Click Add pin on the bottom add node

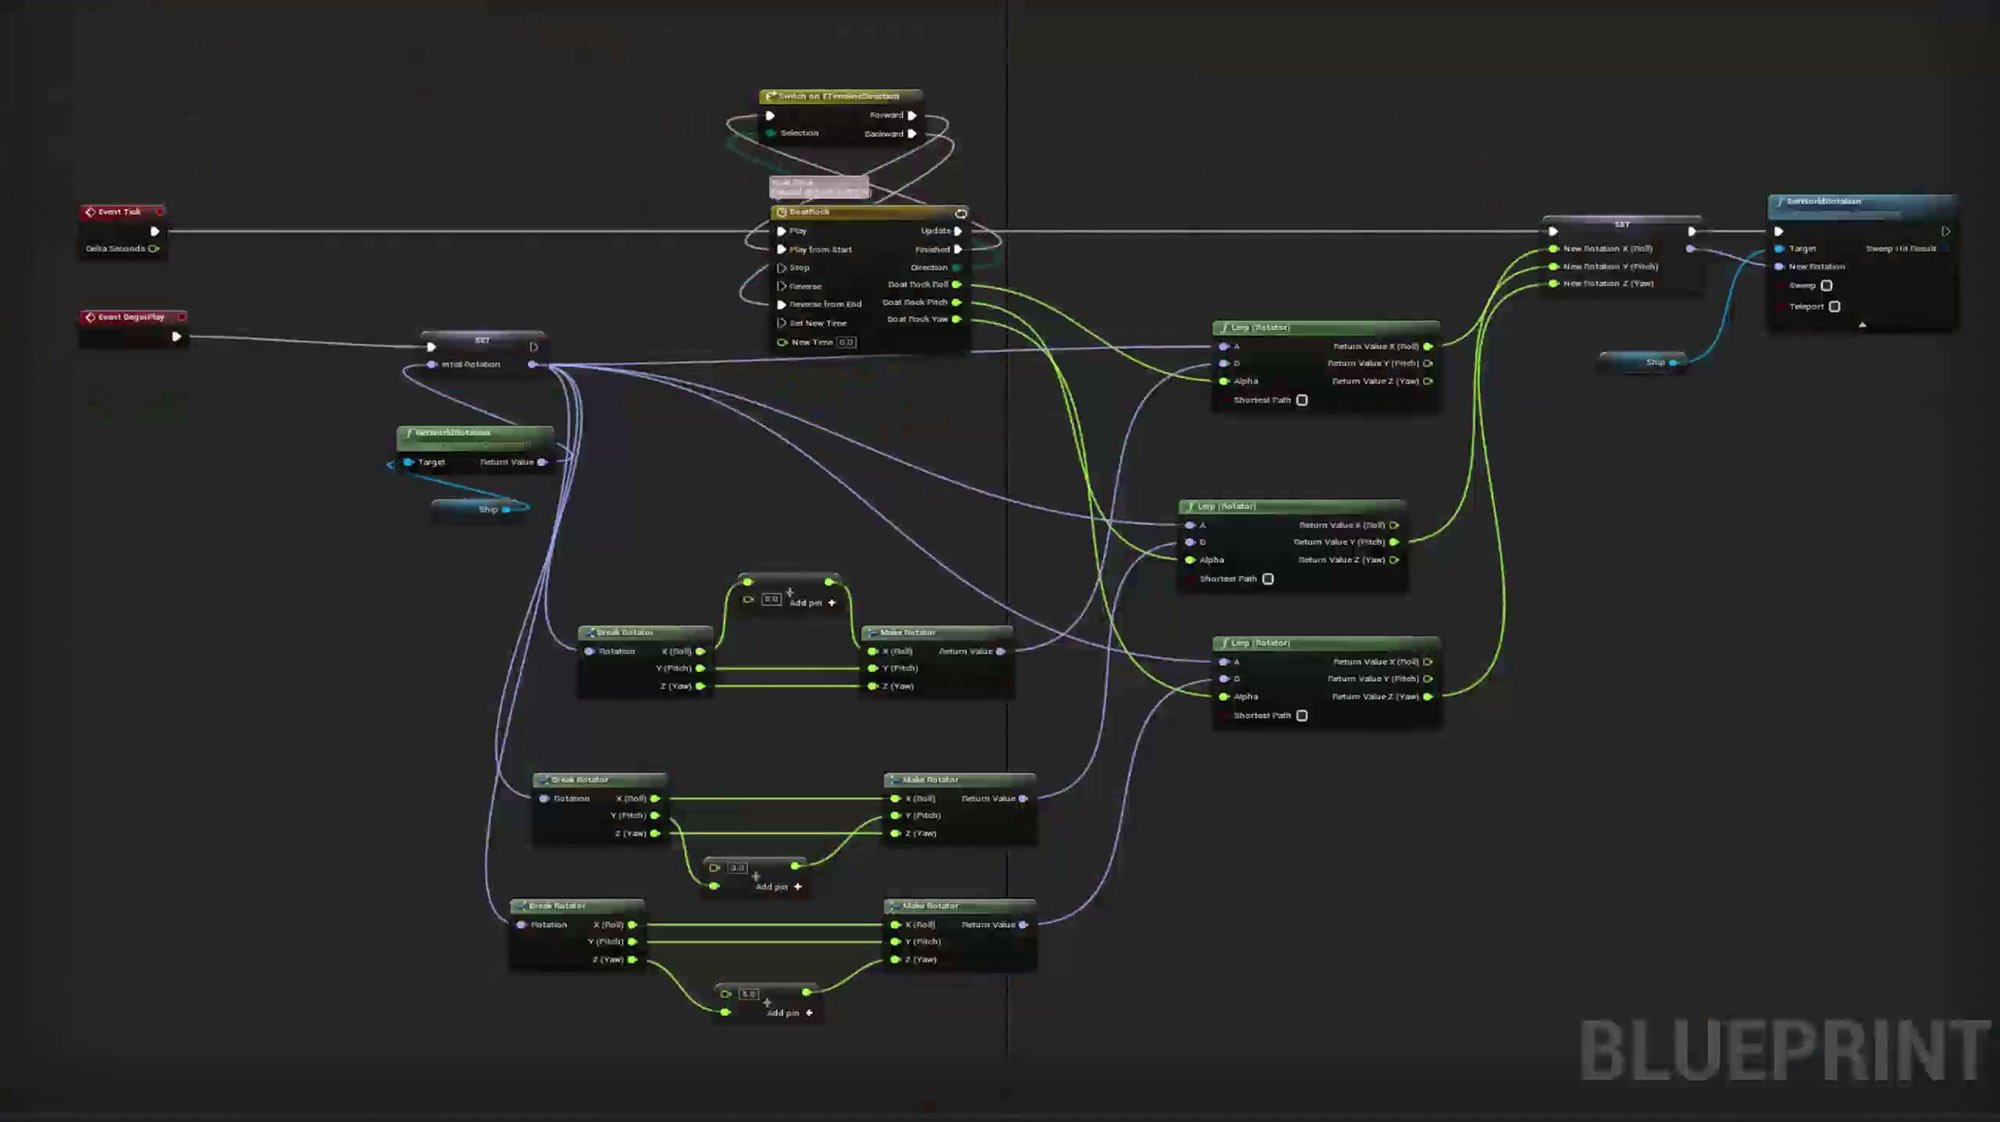[808, 1013]
